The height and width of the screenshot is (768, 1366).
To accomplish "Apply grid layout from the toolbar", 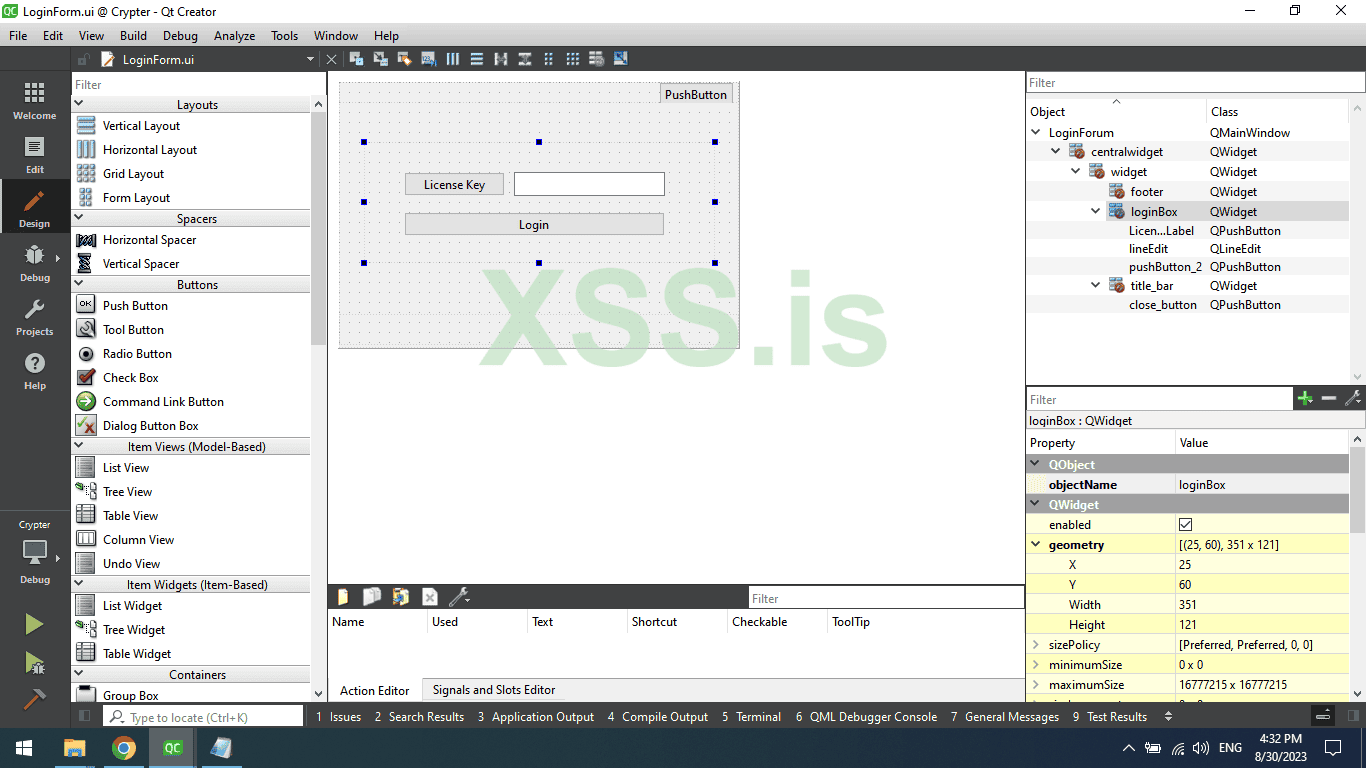I will click(x=573, y=59).
